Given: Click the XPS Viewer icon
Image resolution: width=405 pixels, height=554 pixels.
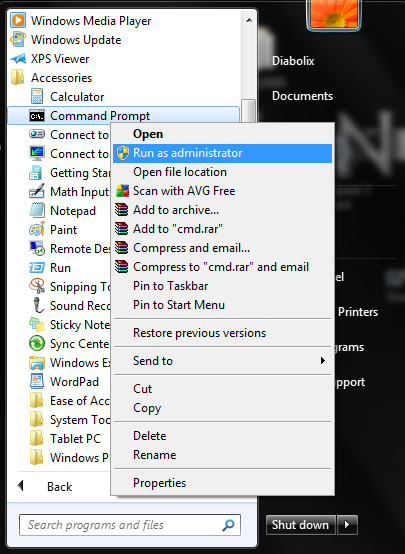Looking at the screenshot, I should (x=18, y=58).
